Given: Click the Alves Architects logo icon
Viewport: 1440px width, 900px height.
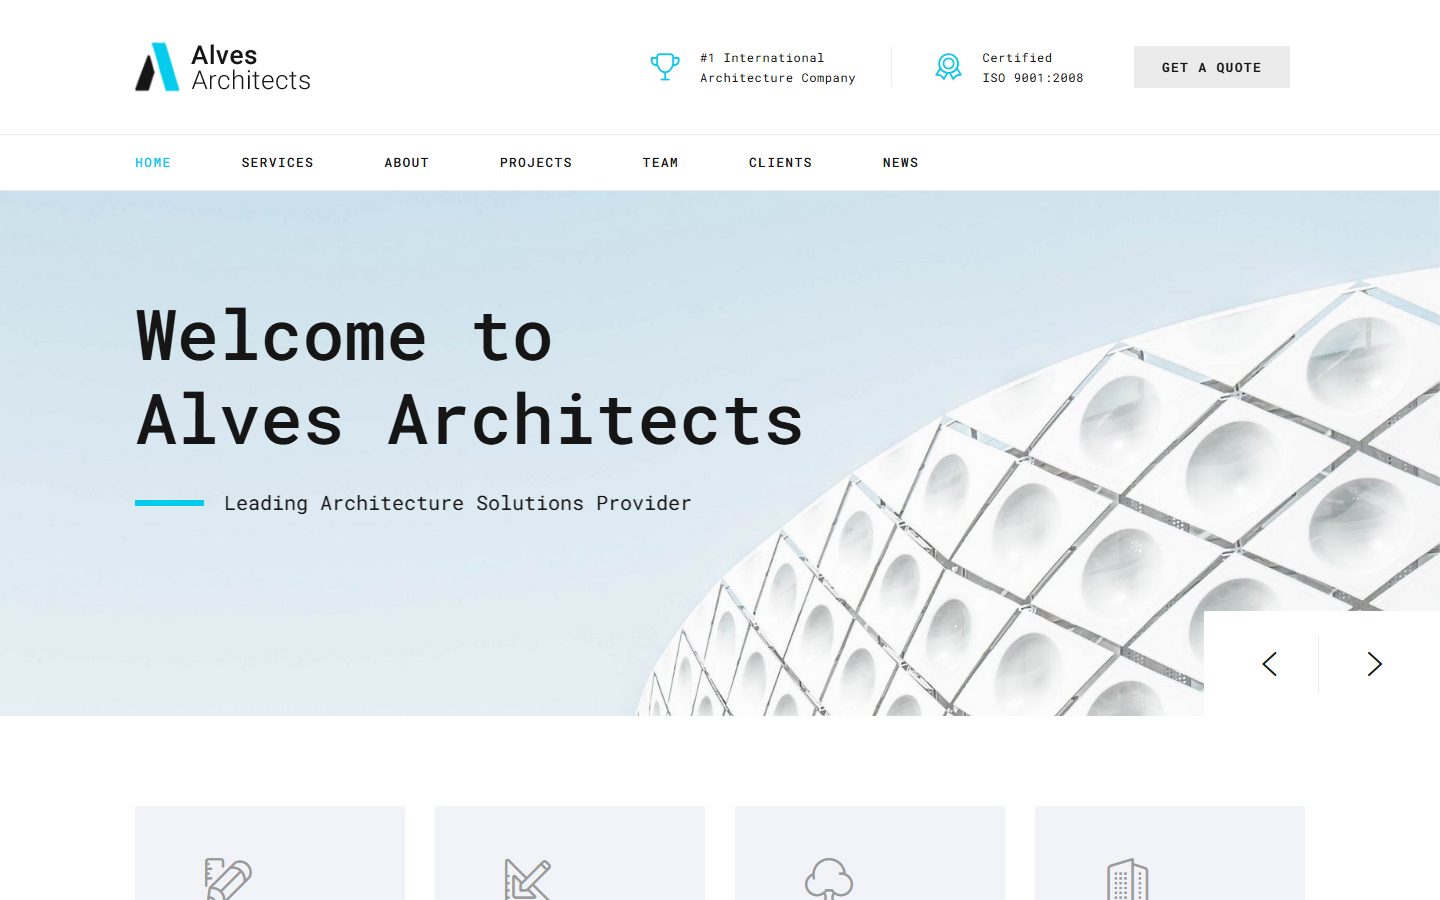Looking at the screenshot, I should click(x=157, y=67).
